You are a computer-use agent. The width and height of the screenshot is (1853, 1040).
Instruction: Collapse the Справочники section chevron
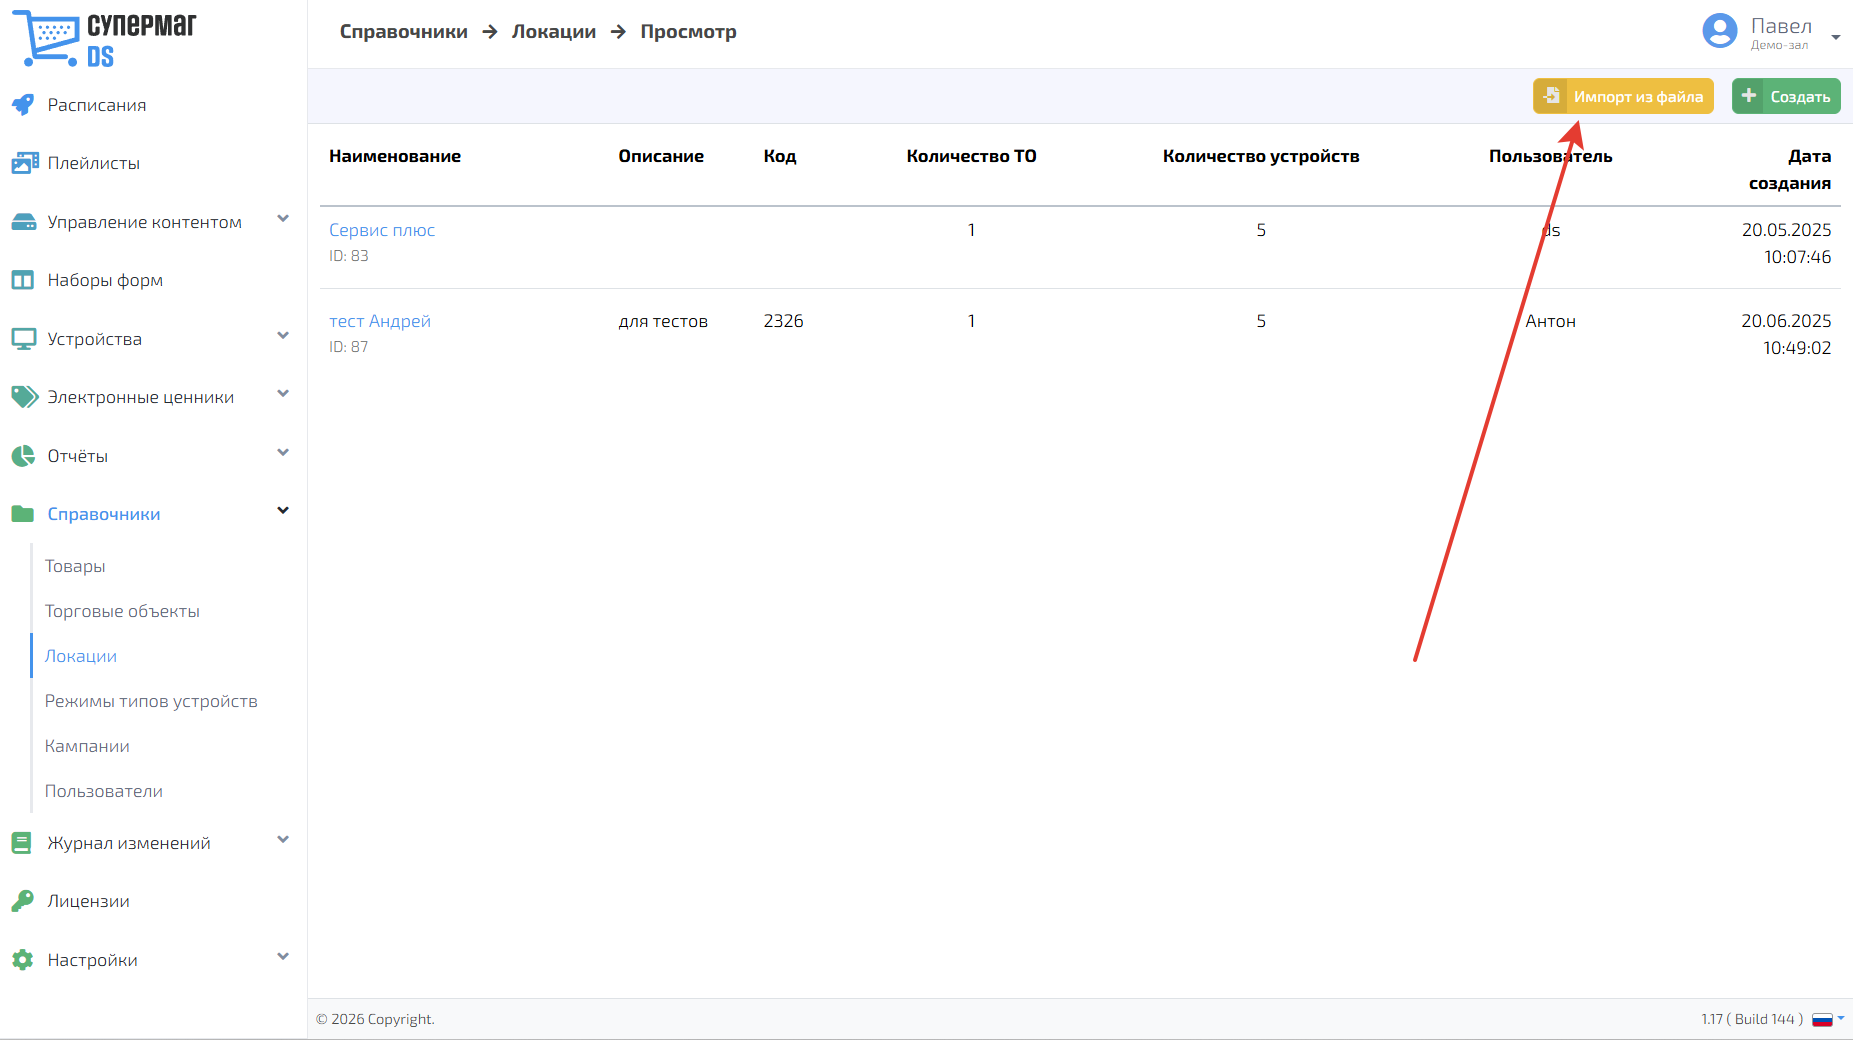tap(283, 511)
